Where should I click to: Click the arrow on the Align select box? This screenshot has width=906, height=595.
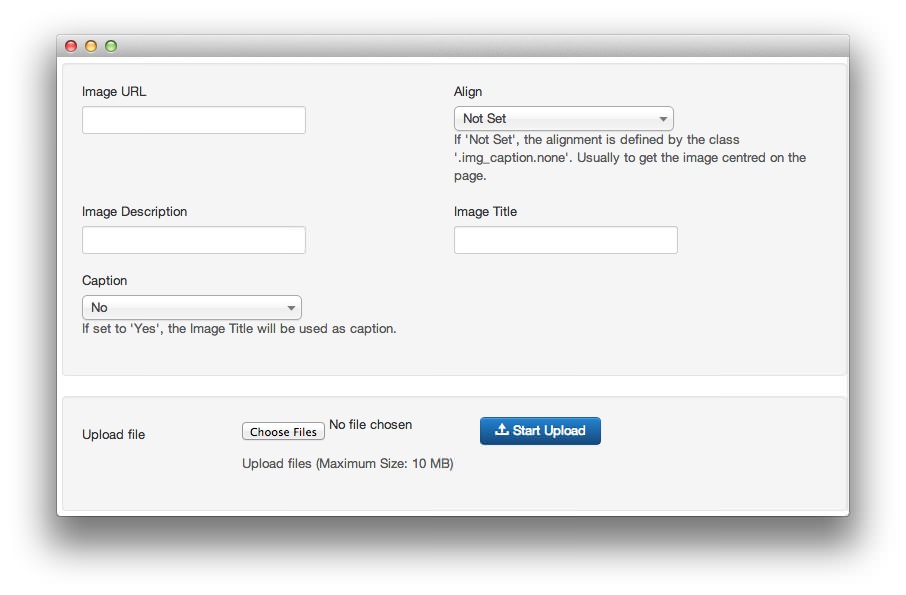pos(663,119)
